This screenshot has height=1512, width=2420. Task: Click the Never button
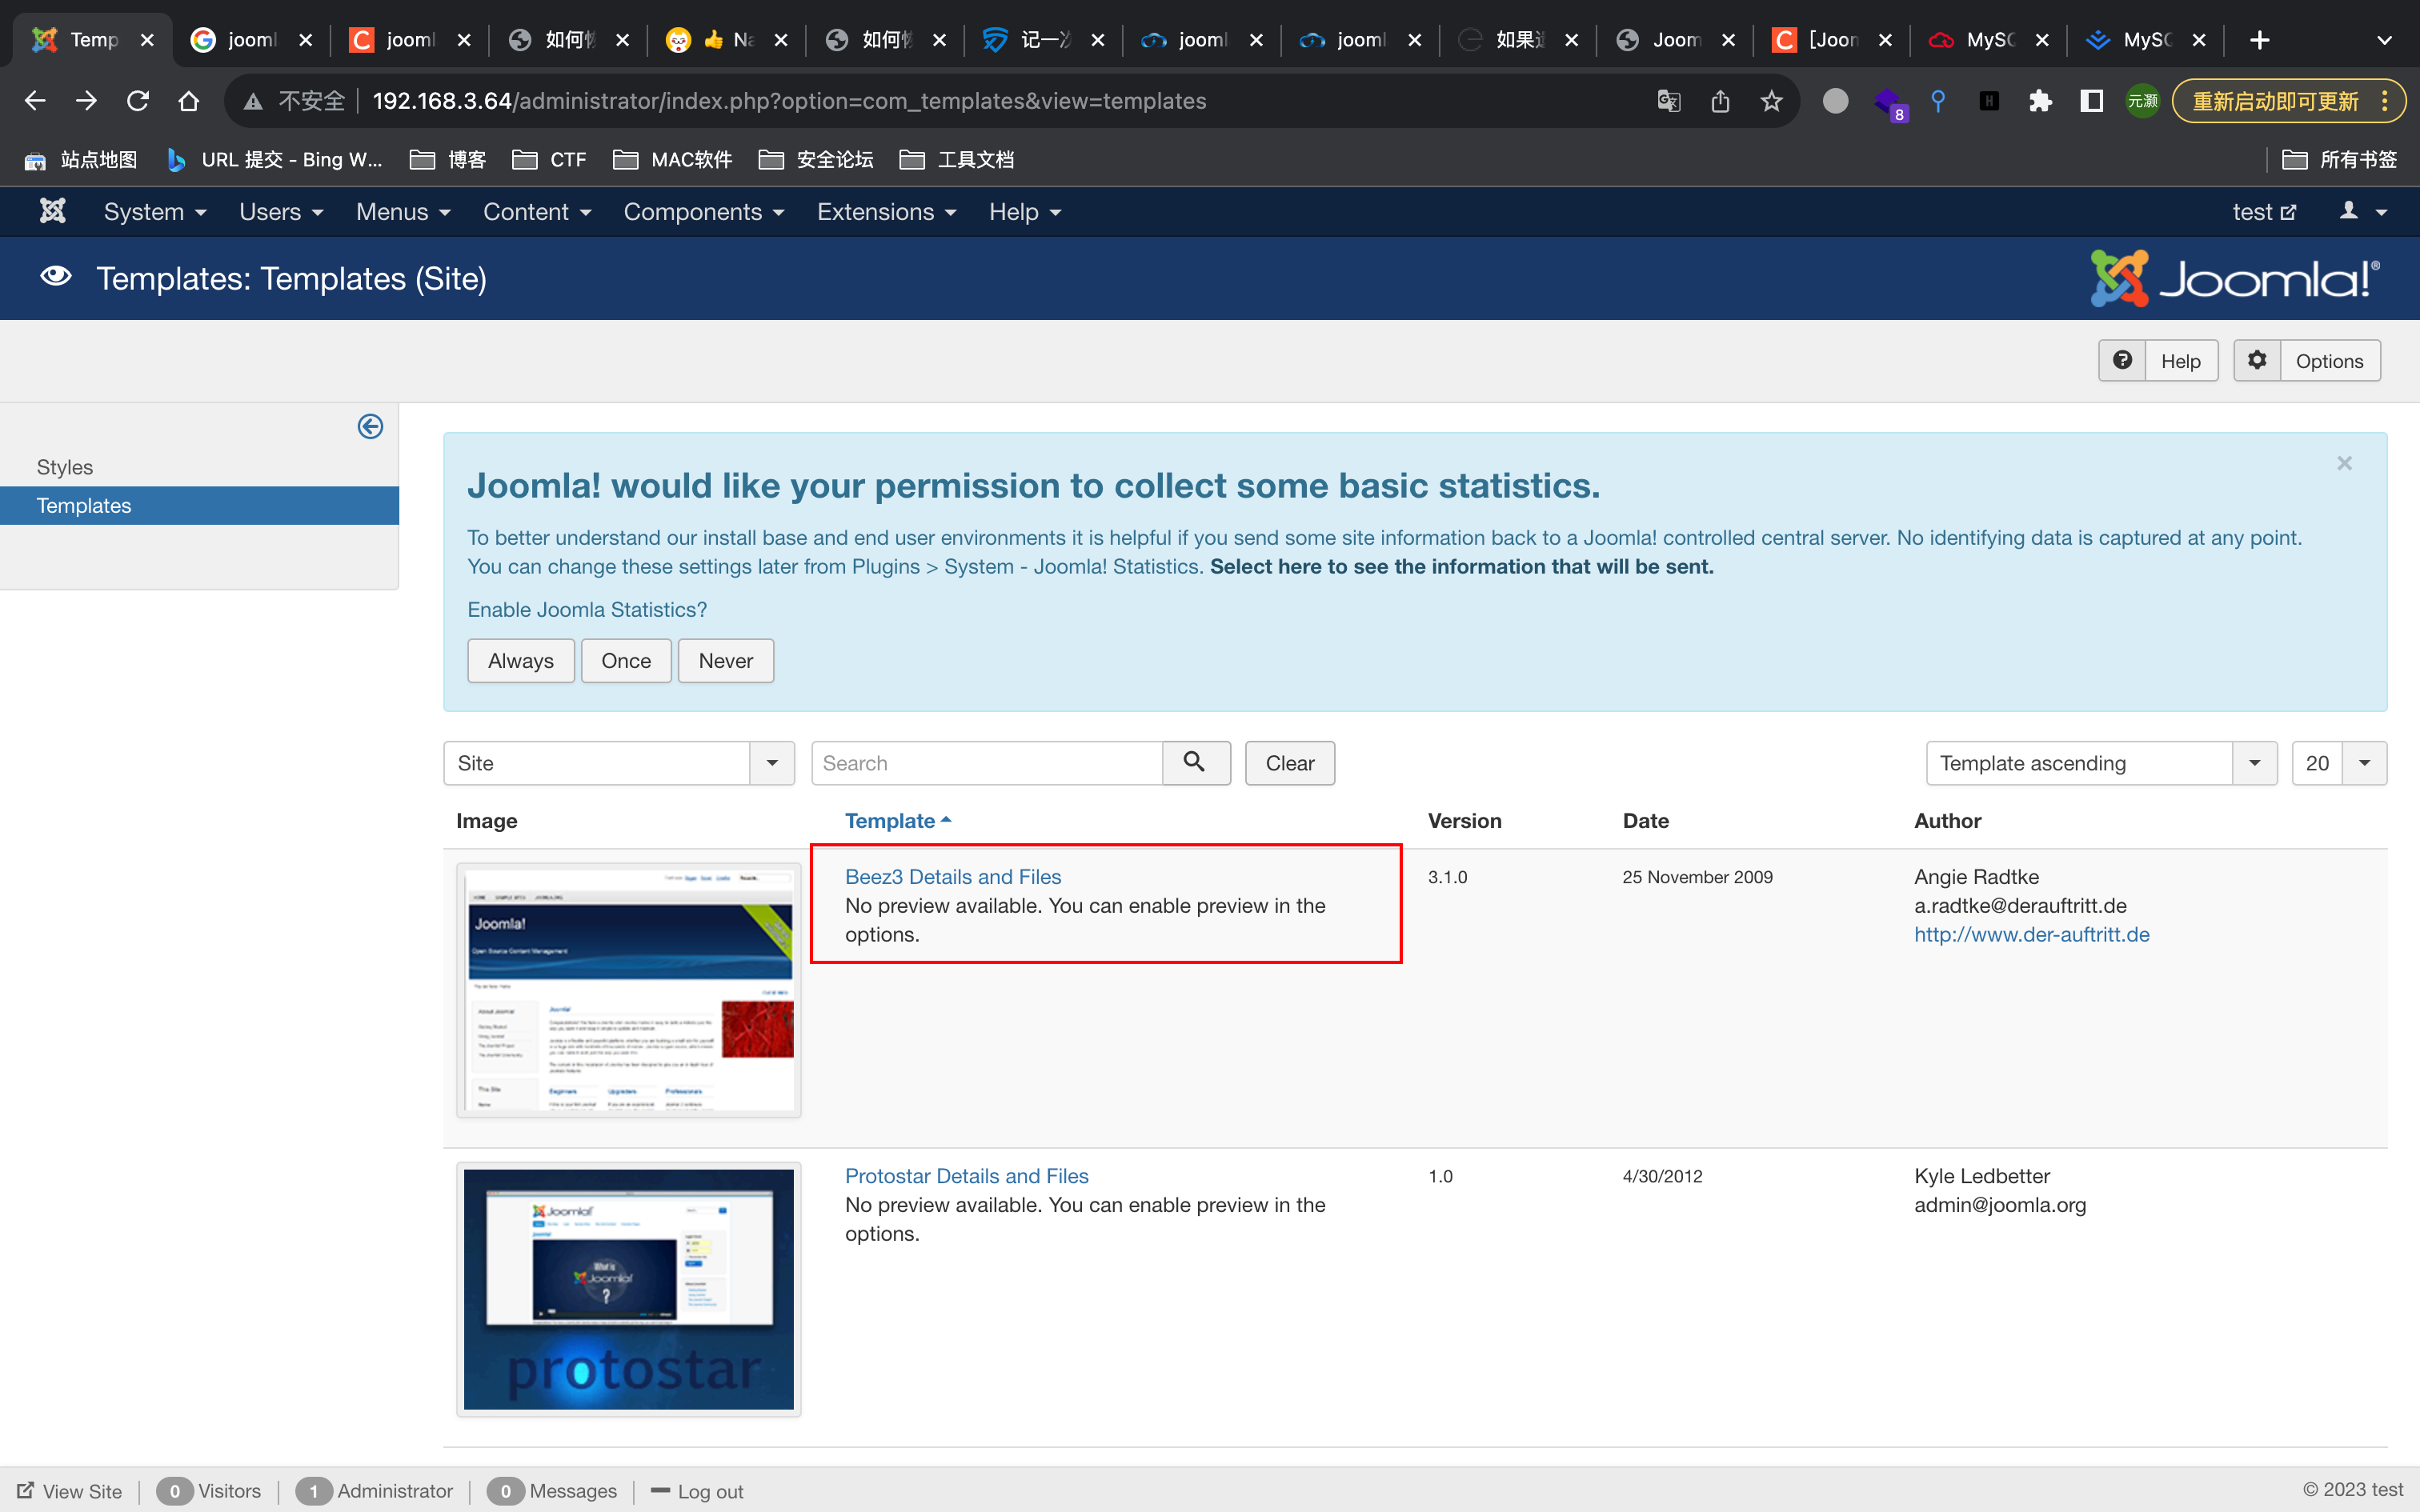726,661
